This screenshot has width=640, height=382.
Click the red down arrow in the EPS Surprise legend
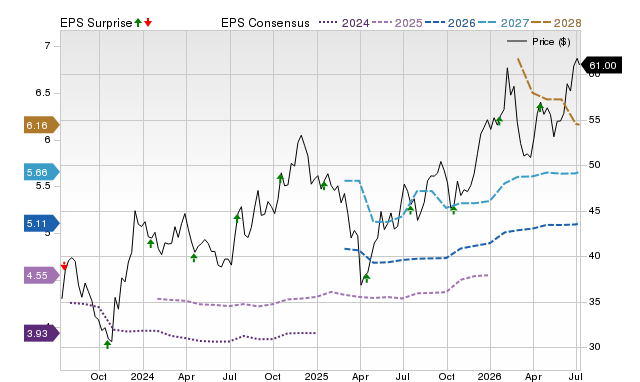click(148, 23)
